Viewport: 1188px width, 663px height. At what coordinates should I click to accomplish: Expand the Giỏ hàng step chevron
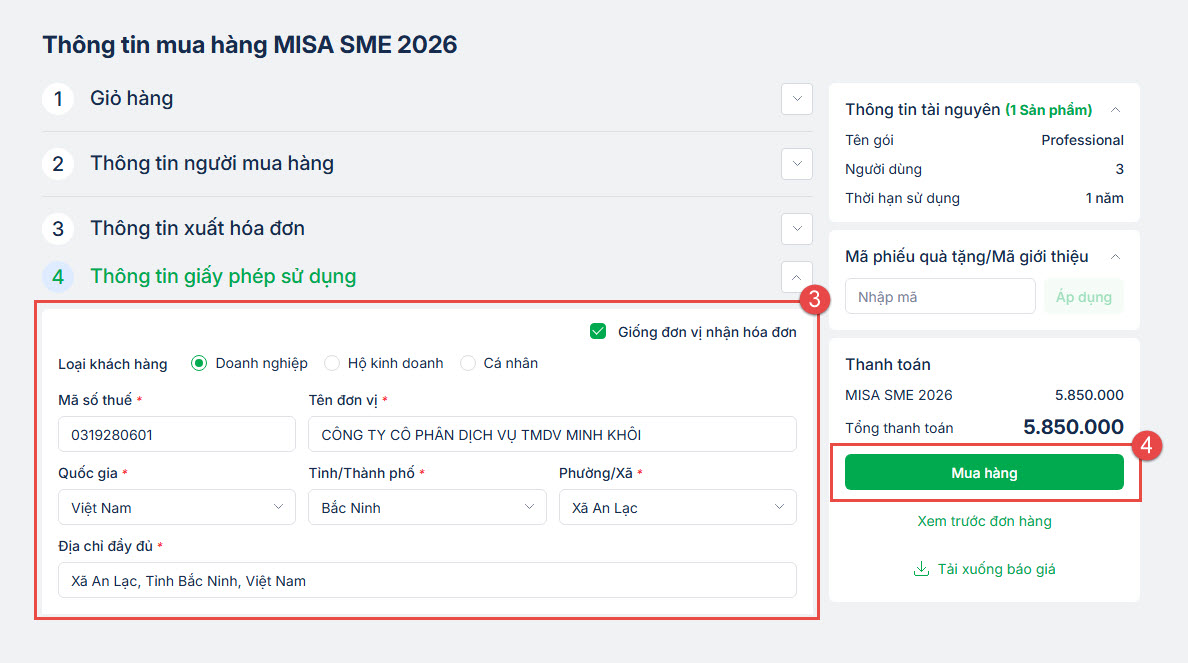(797, 99)
